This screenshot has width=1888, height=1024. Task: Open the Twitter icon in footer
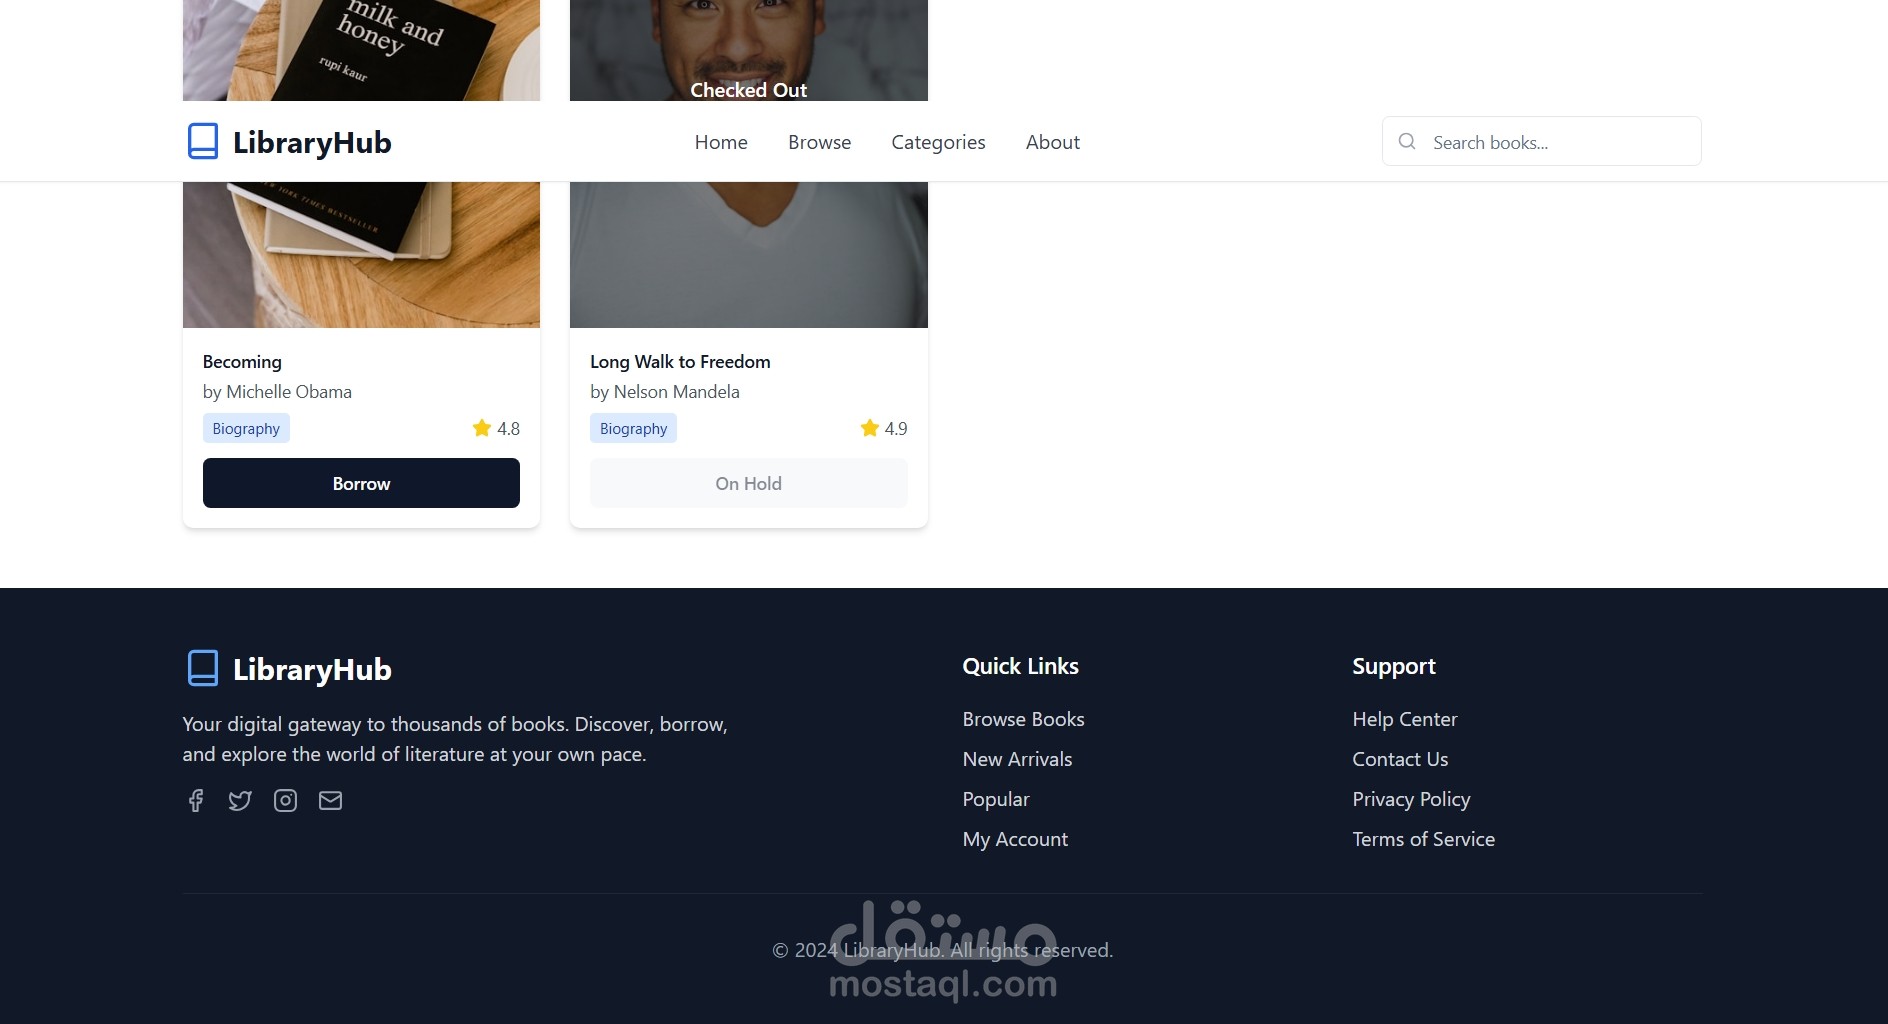click(x=240, y=800)
